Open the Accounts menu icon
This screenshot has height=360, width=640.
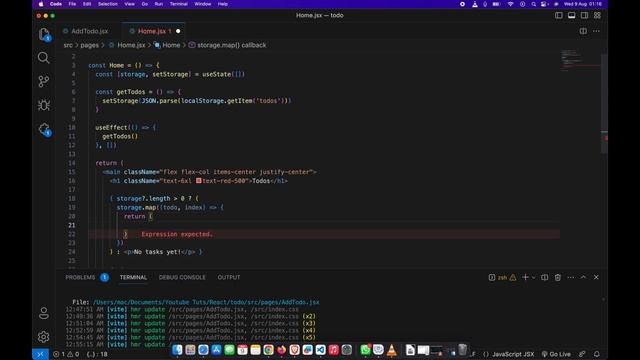point(44,313)
